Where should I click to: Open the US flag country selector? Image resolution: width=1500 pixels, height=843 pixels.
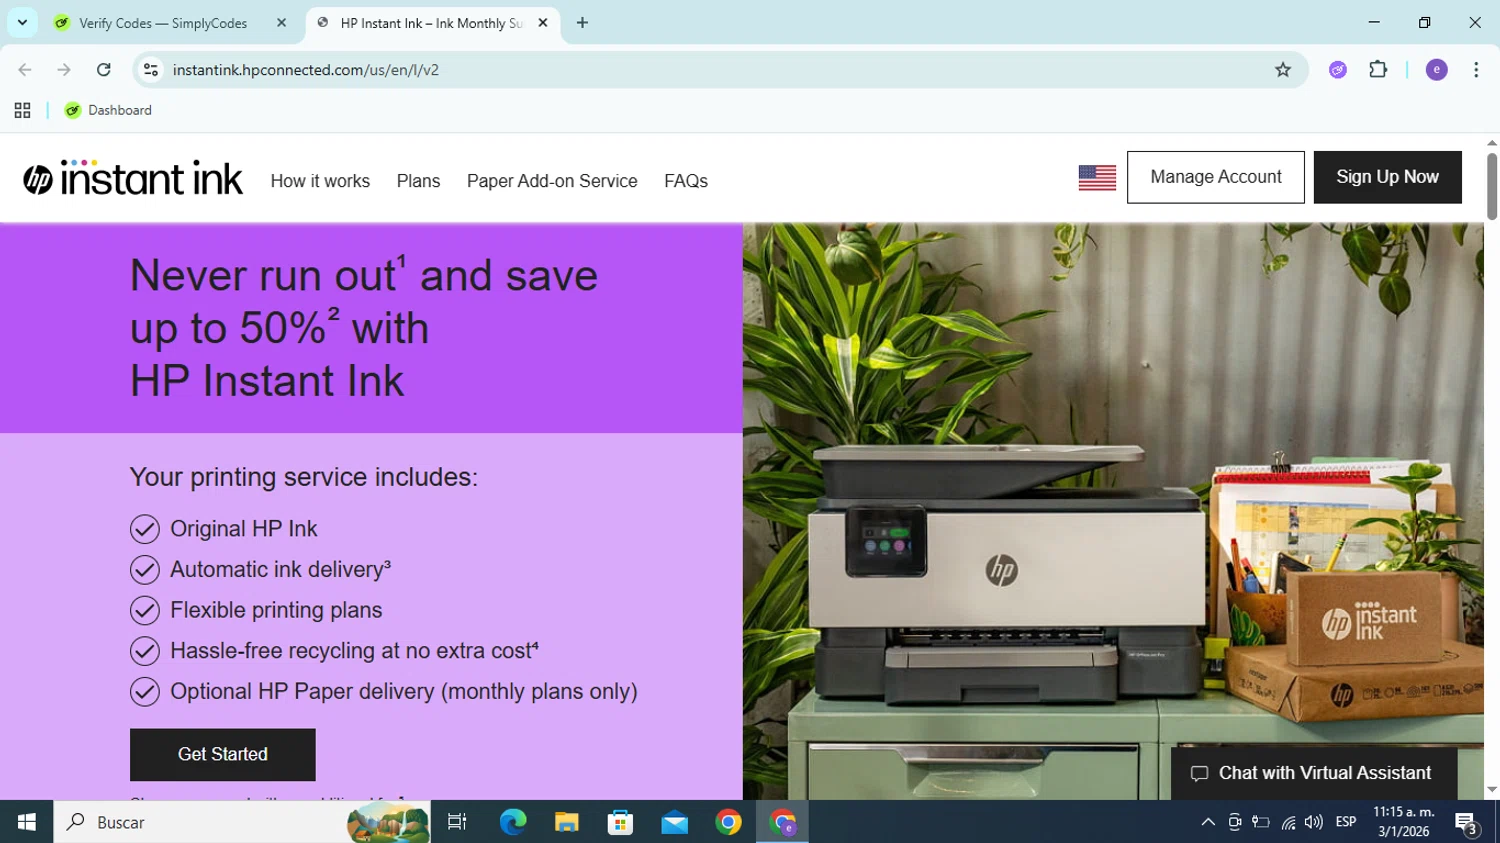pyautogui.click(x=1097, y=178)
